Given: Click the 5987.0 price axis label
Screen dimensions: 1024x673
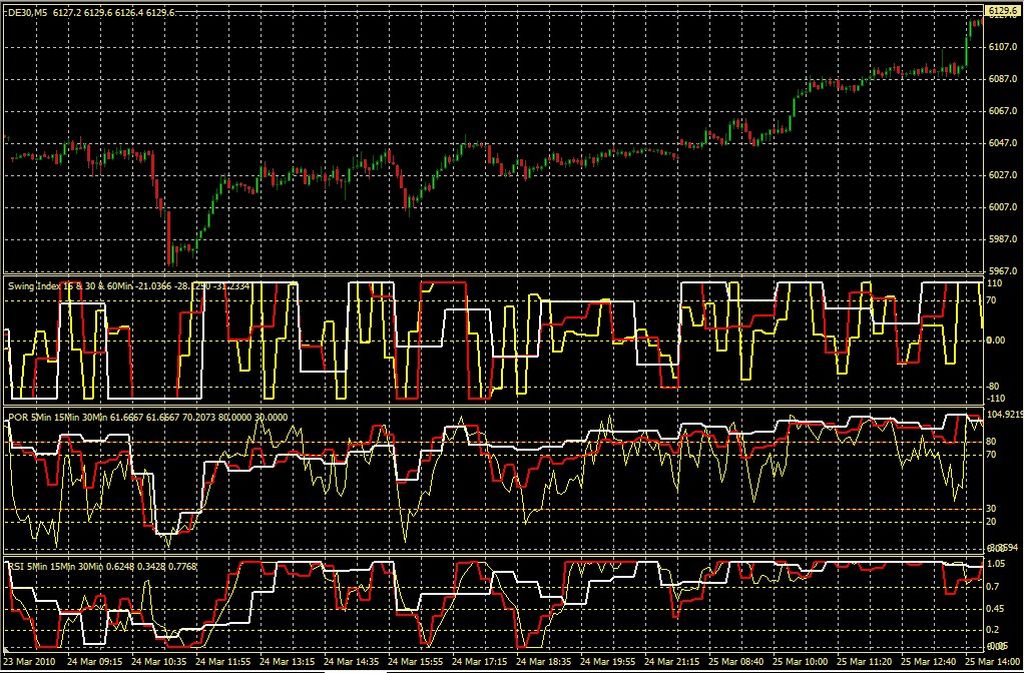Looking at the screenshot, I should [1004, 239].
